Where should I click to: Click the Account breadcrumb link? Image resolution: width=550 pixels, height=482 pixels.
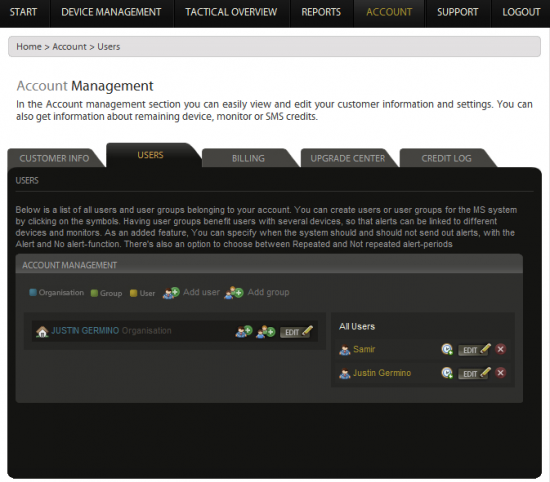[x=69, y=47]
